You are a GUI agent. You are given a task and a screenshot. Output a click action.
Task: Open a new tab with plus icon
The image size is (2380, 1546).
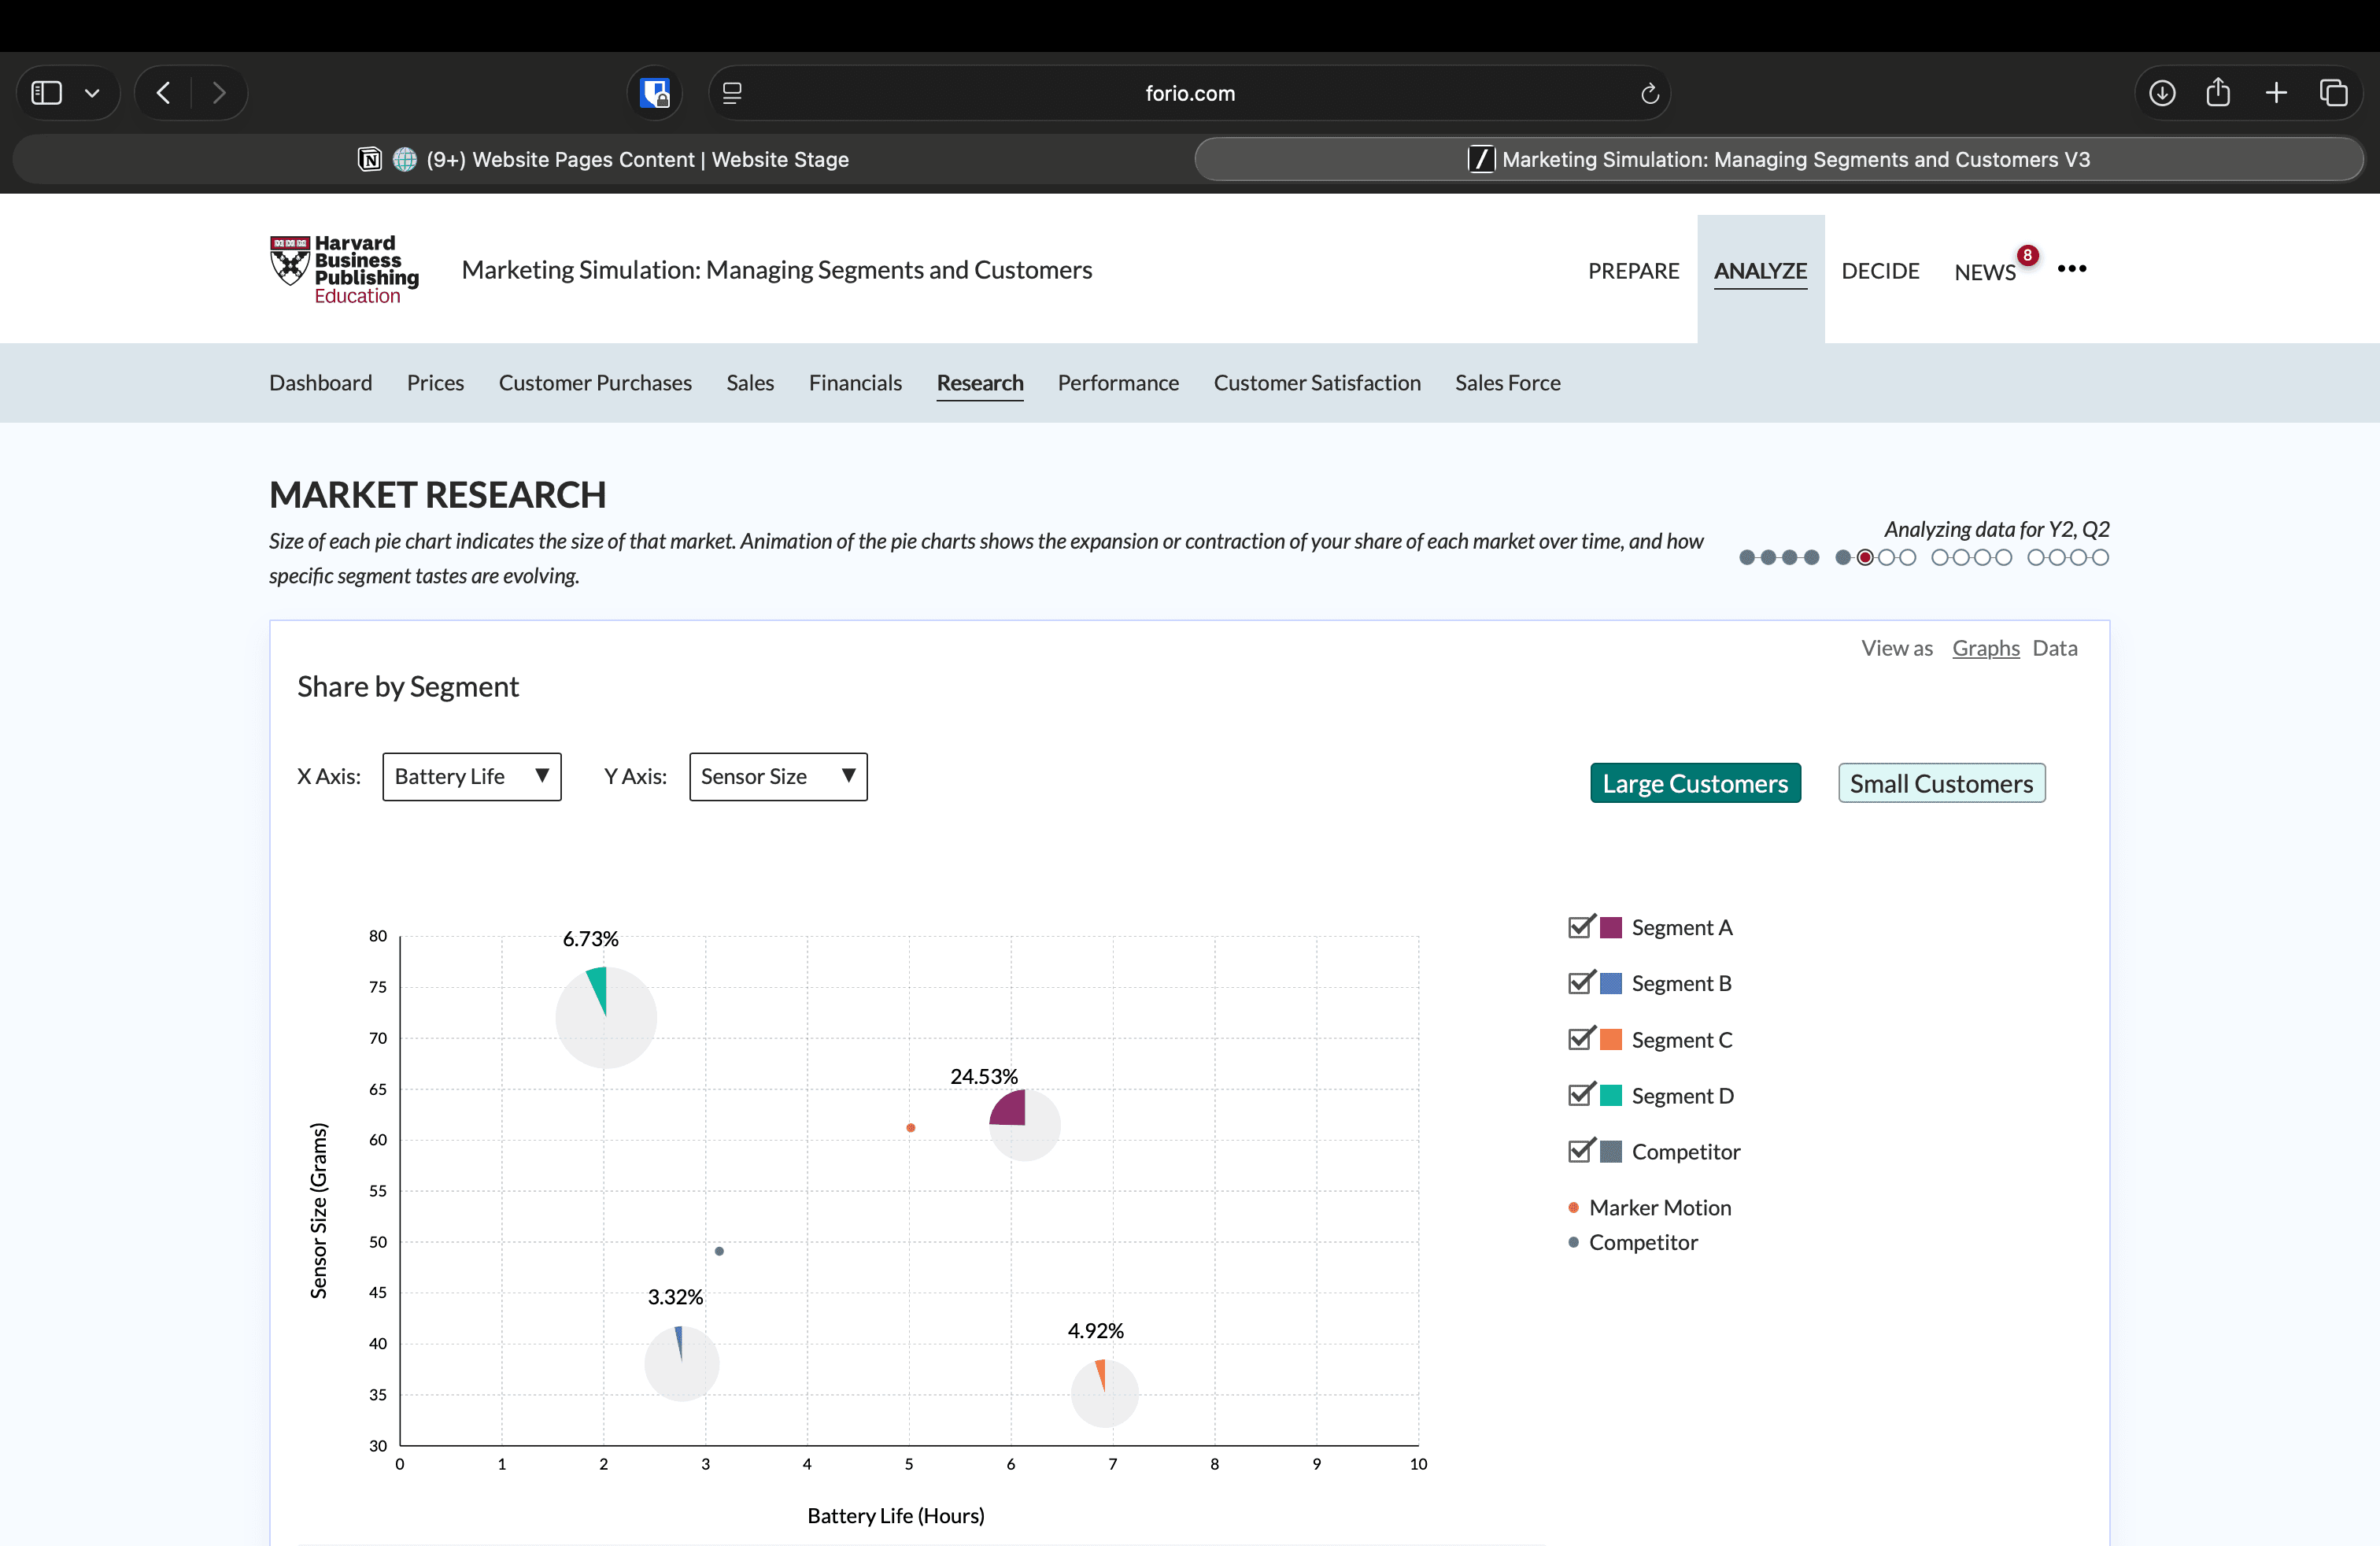pyautogui.click(x=2276, y=93)
